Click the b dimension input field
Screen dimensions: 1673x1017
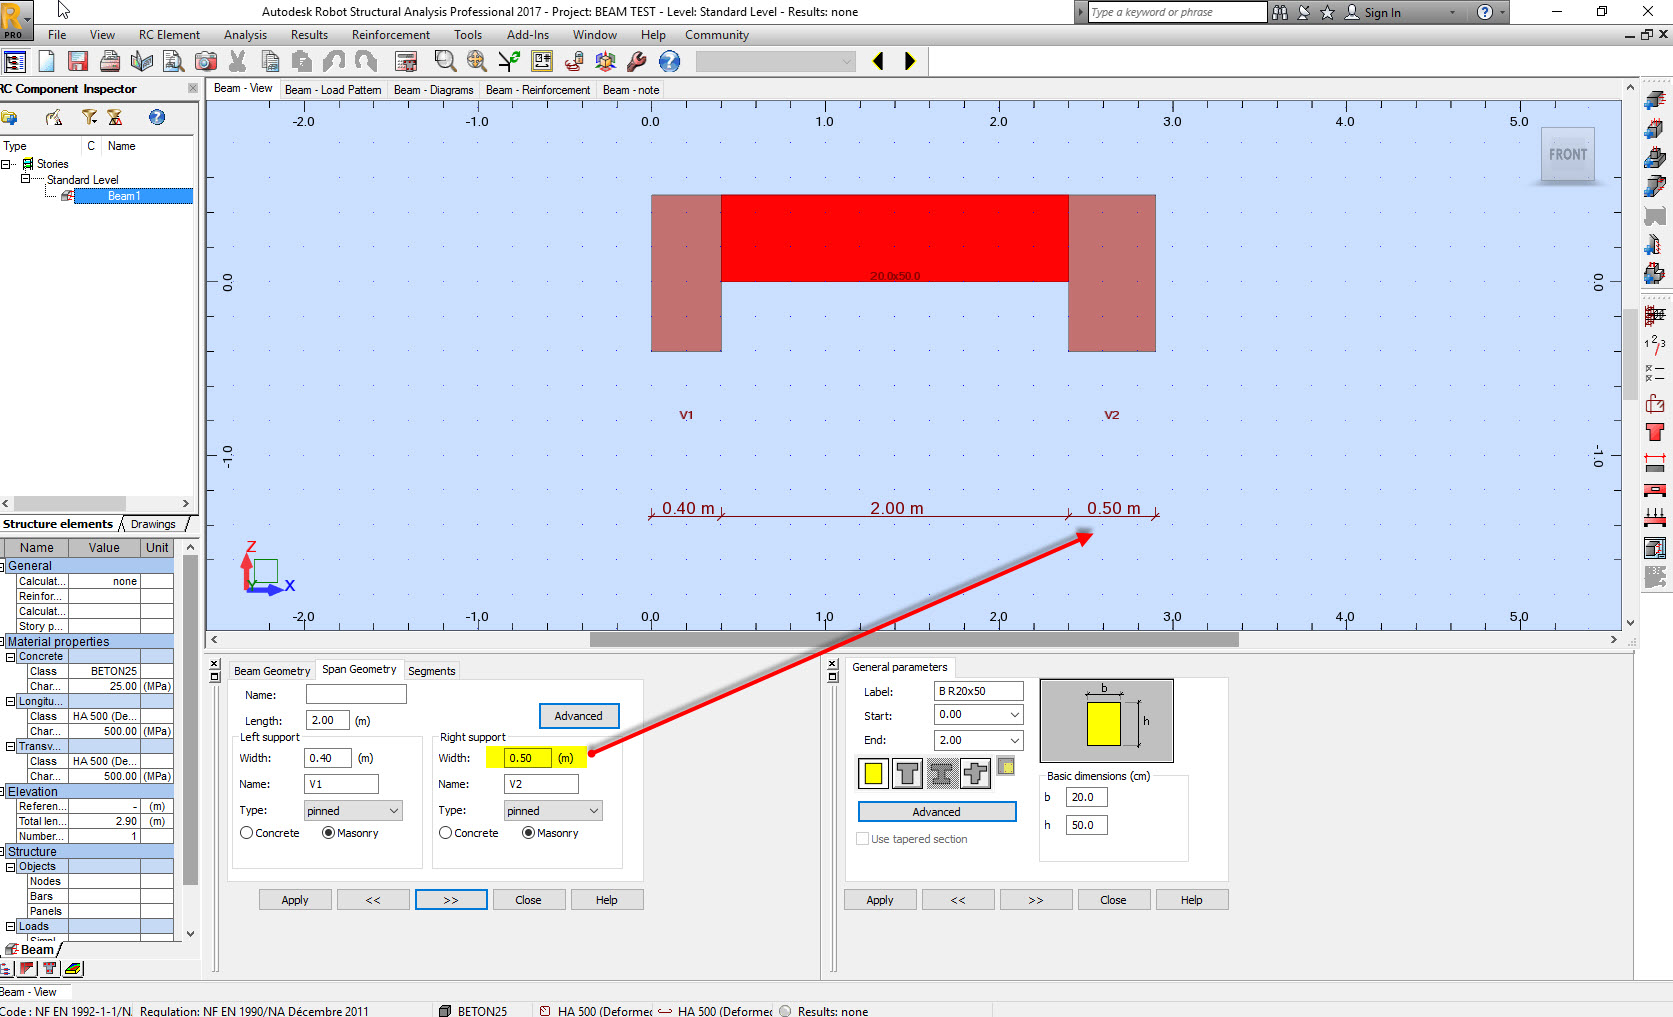point(1087,797)
